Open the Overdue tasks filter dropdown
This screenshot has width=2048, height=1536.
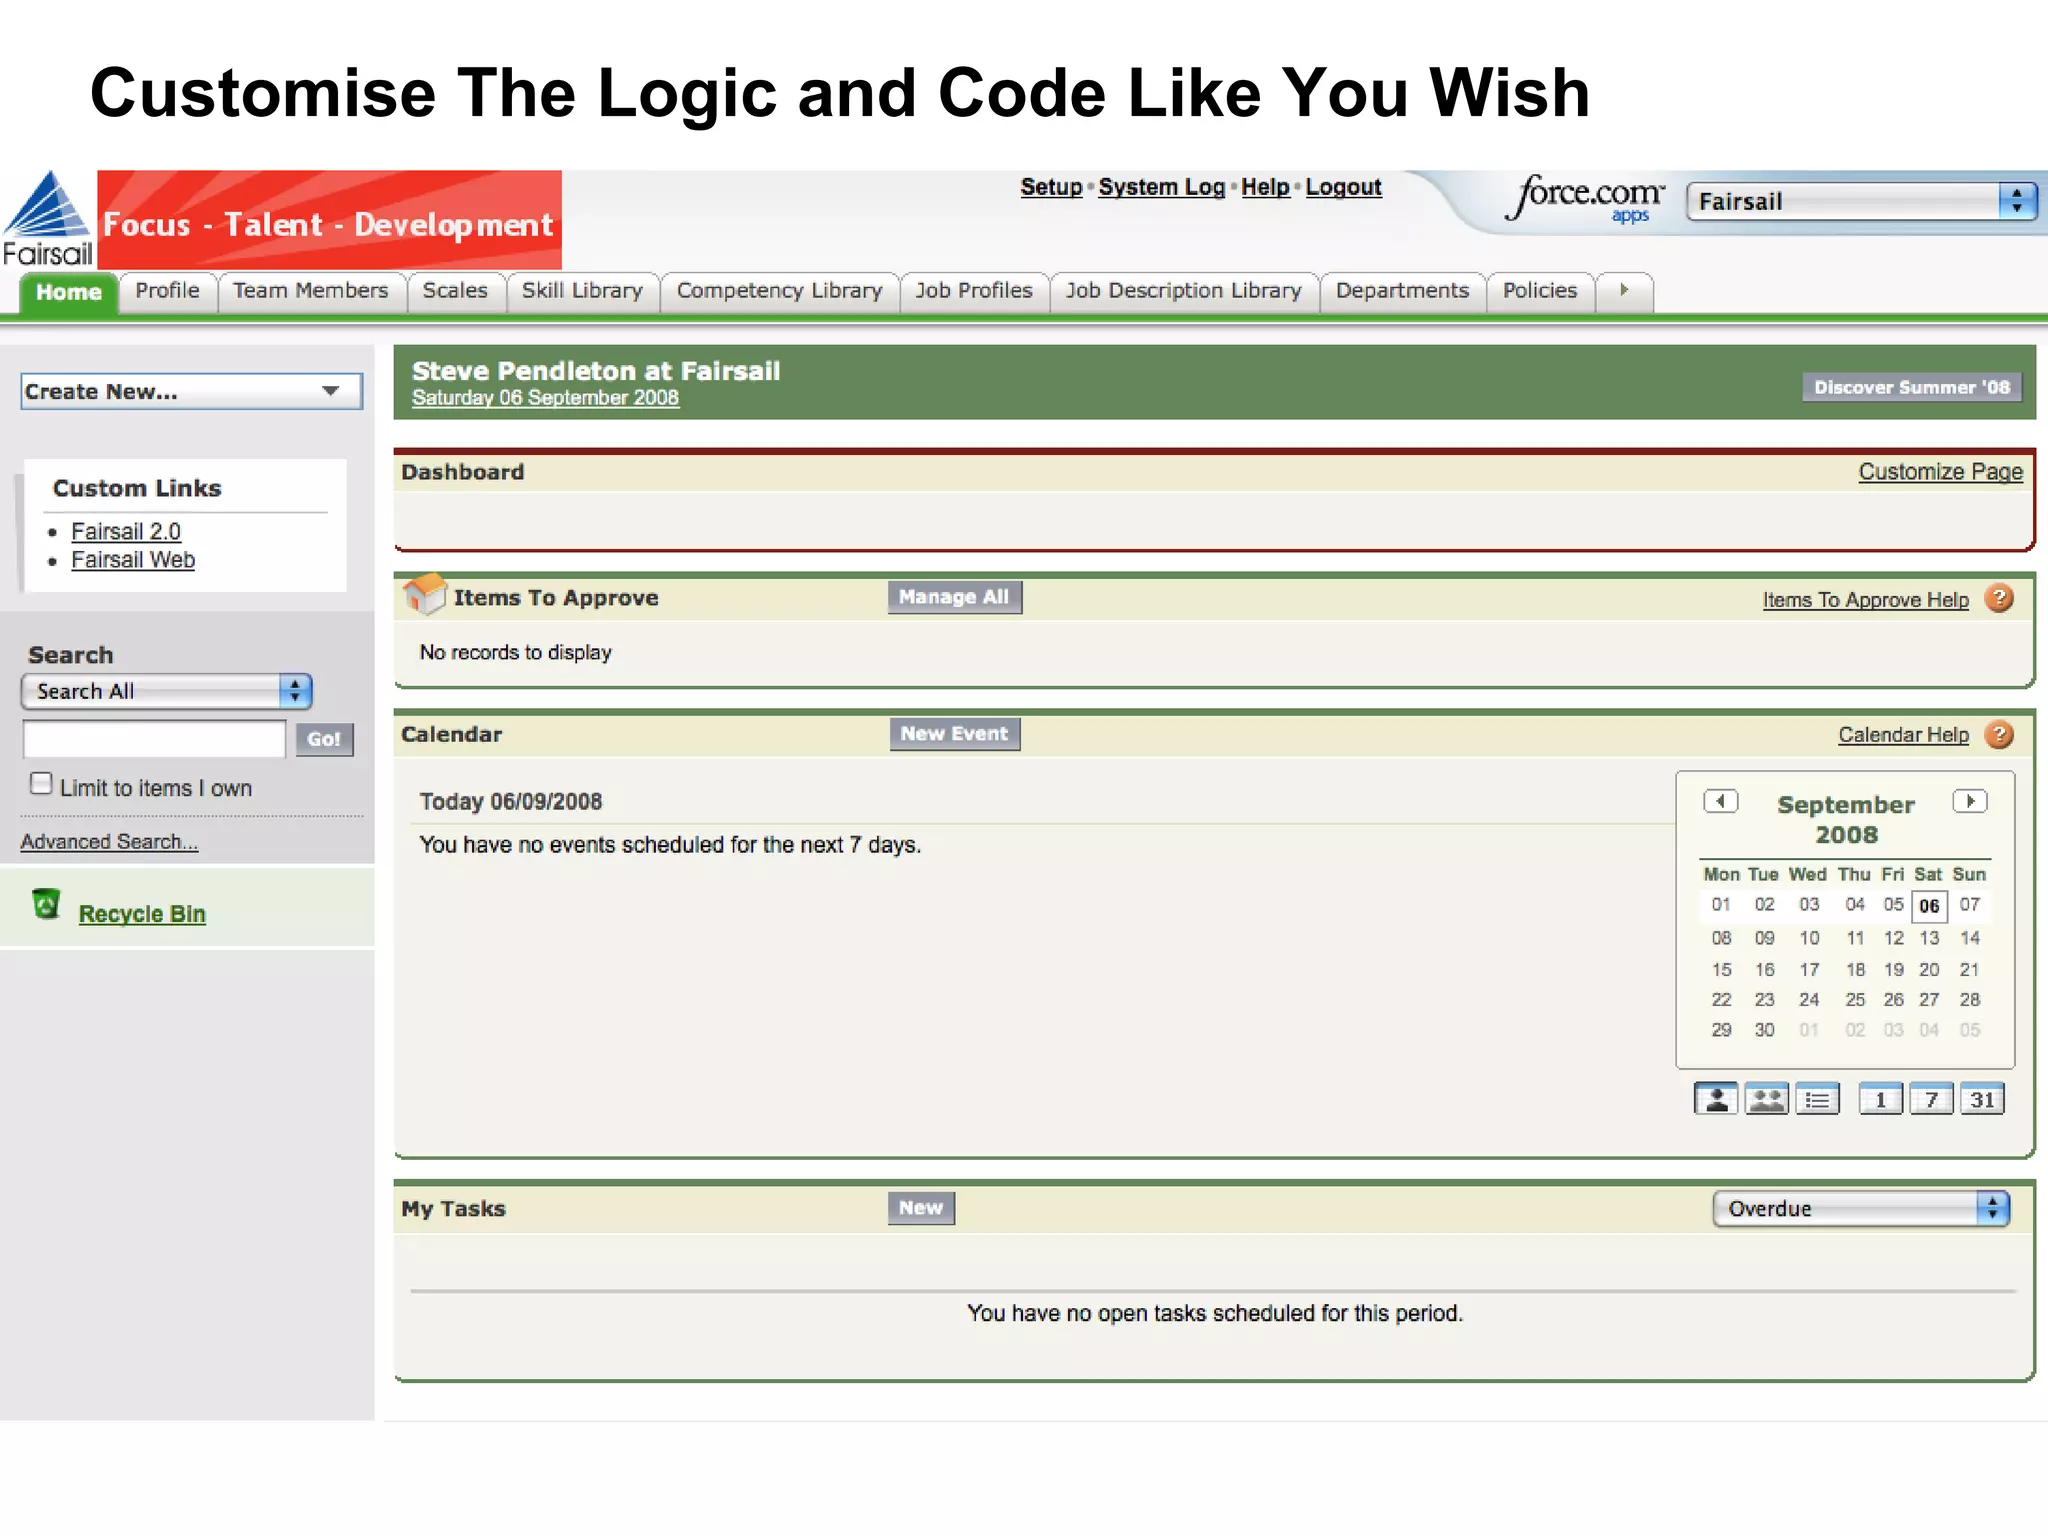(x=1861, y=1208)
